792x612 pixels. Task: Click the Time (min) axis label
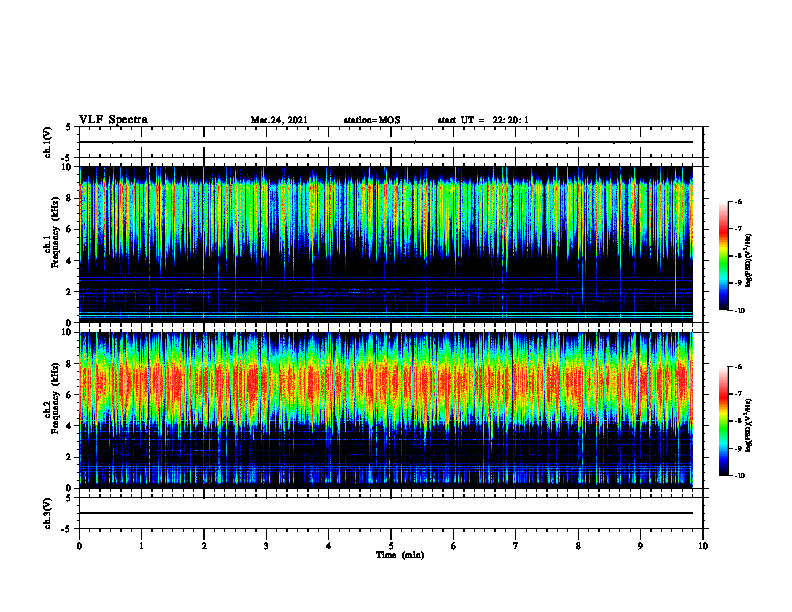tap(400, 555)
